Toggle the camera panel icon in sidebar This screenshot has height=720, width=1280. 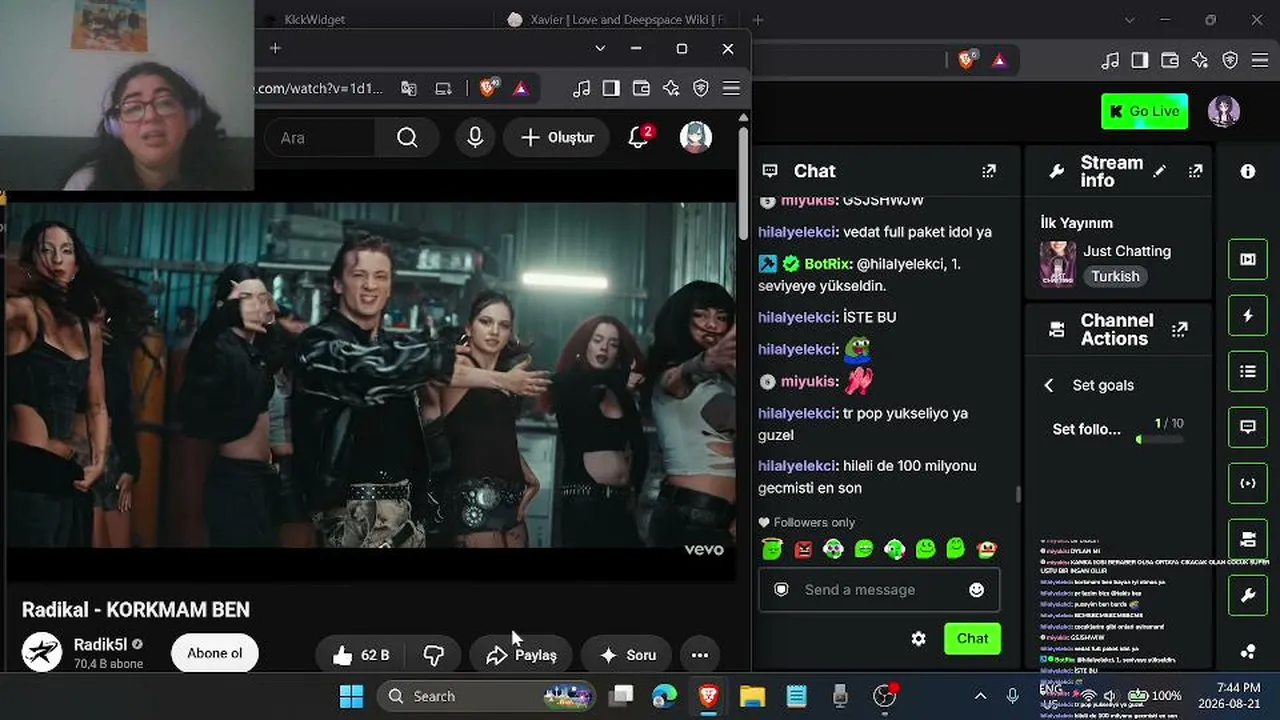[x=1248, y=539]
